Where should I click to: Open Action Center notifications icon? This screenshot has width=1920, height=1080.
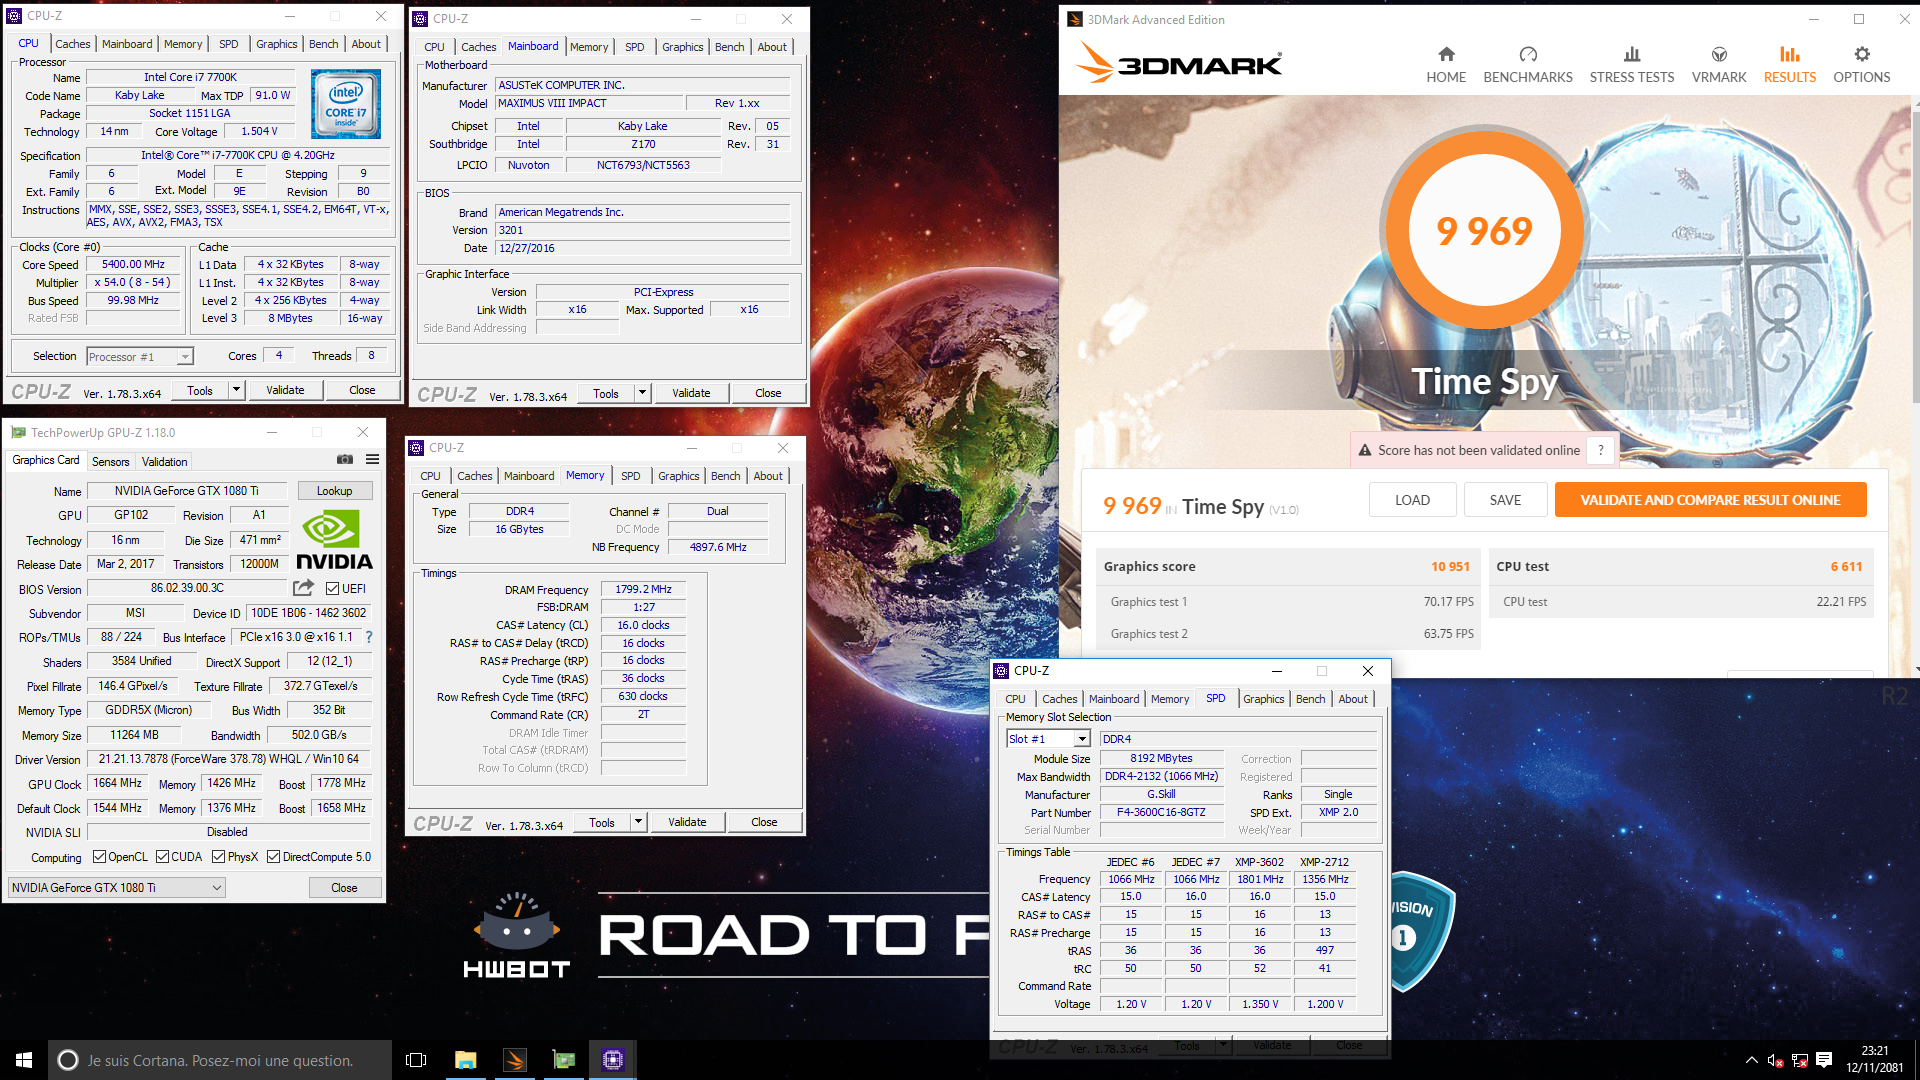(1823, 1060)
